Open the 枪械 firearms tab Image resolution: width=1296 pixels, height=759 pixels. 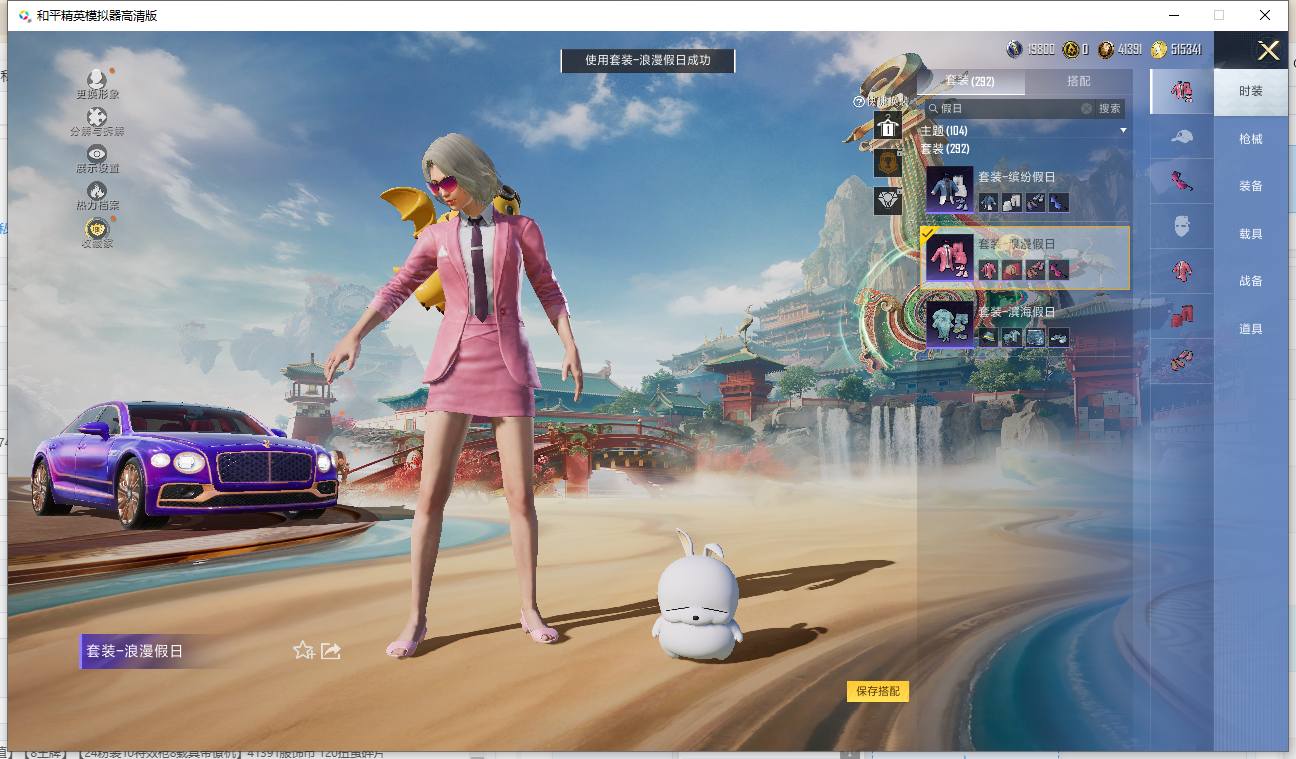pyautogui.click(x=1251, y=139)
